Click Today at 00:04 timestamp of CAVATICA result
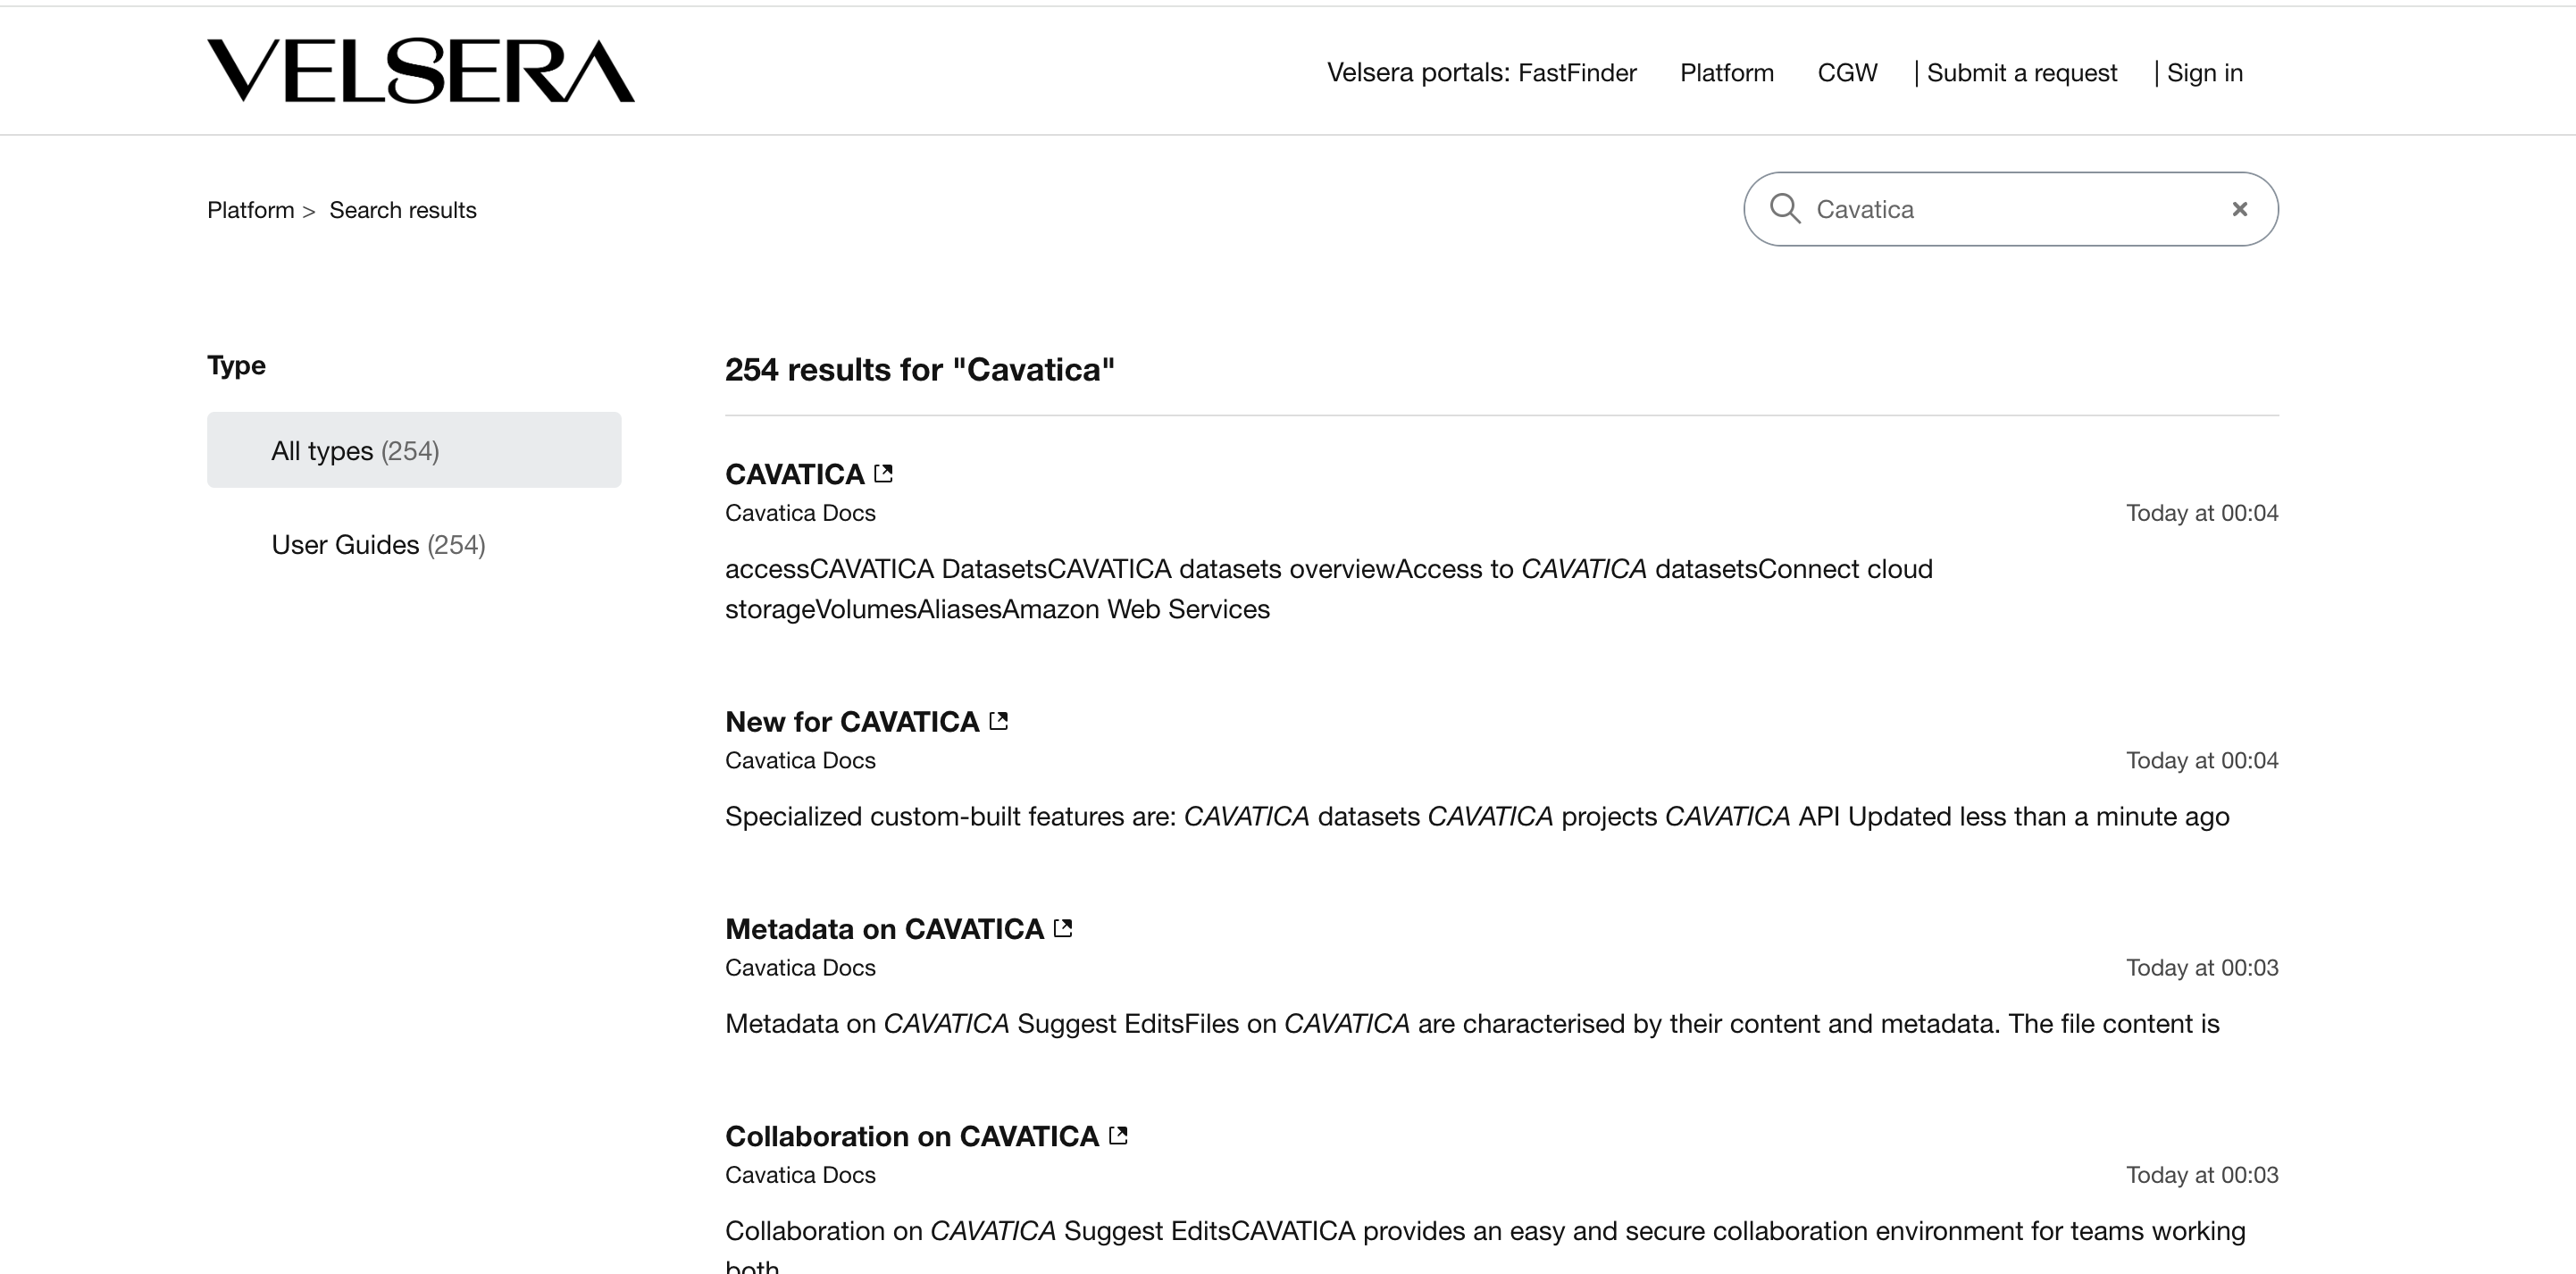 click(2202, 513)
